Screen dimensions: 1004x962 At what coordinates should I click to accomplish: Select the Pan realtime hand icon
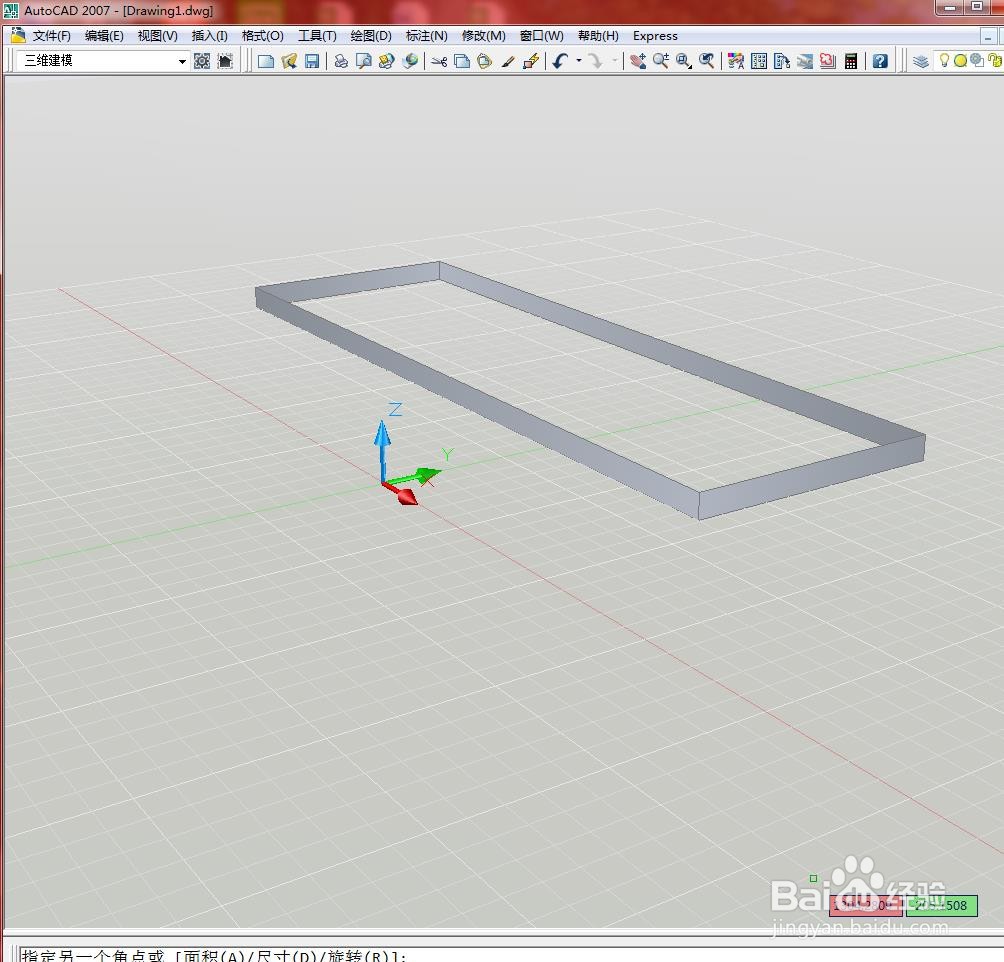[638, 61]
